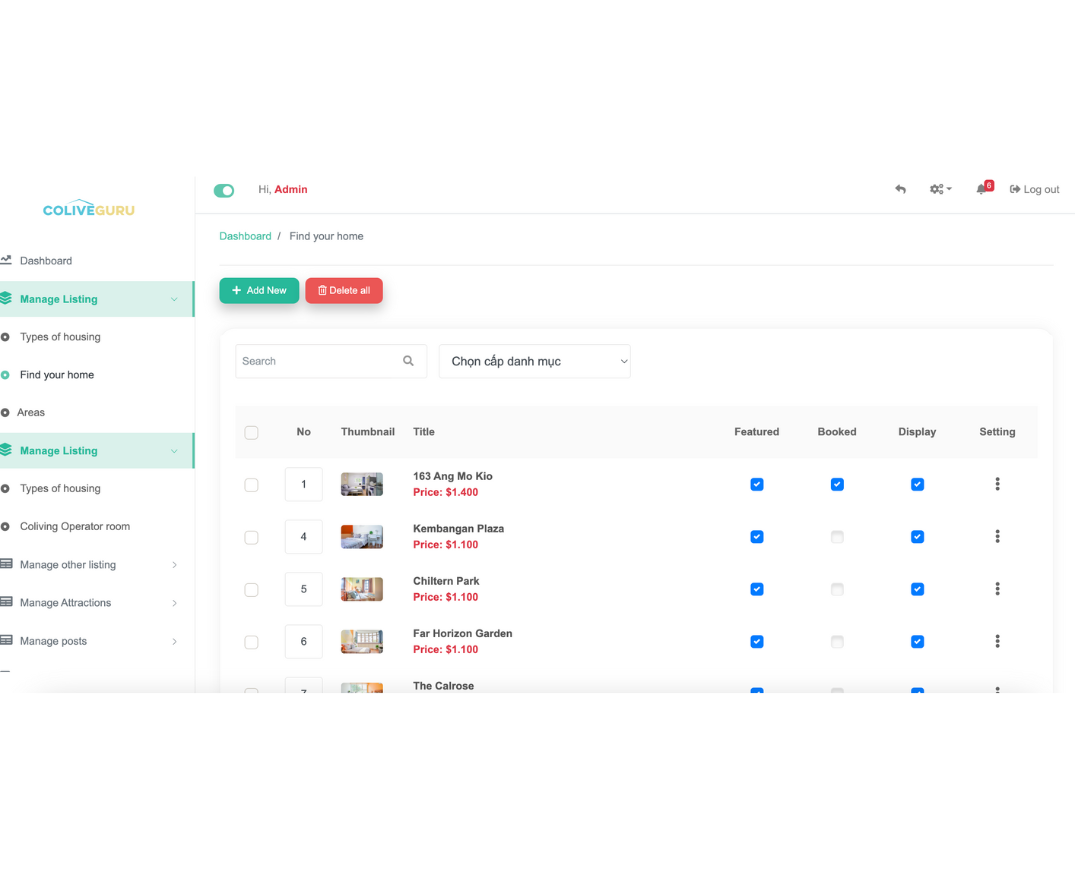This screenshot has height=870, width=1075.
Task: Uncheck Booked for 163 Ang Mo Kio
Action: coord(837,485)
